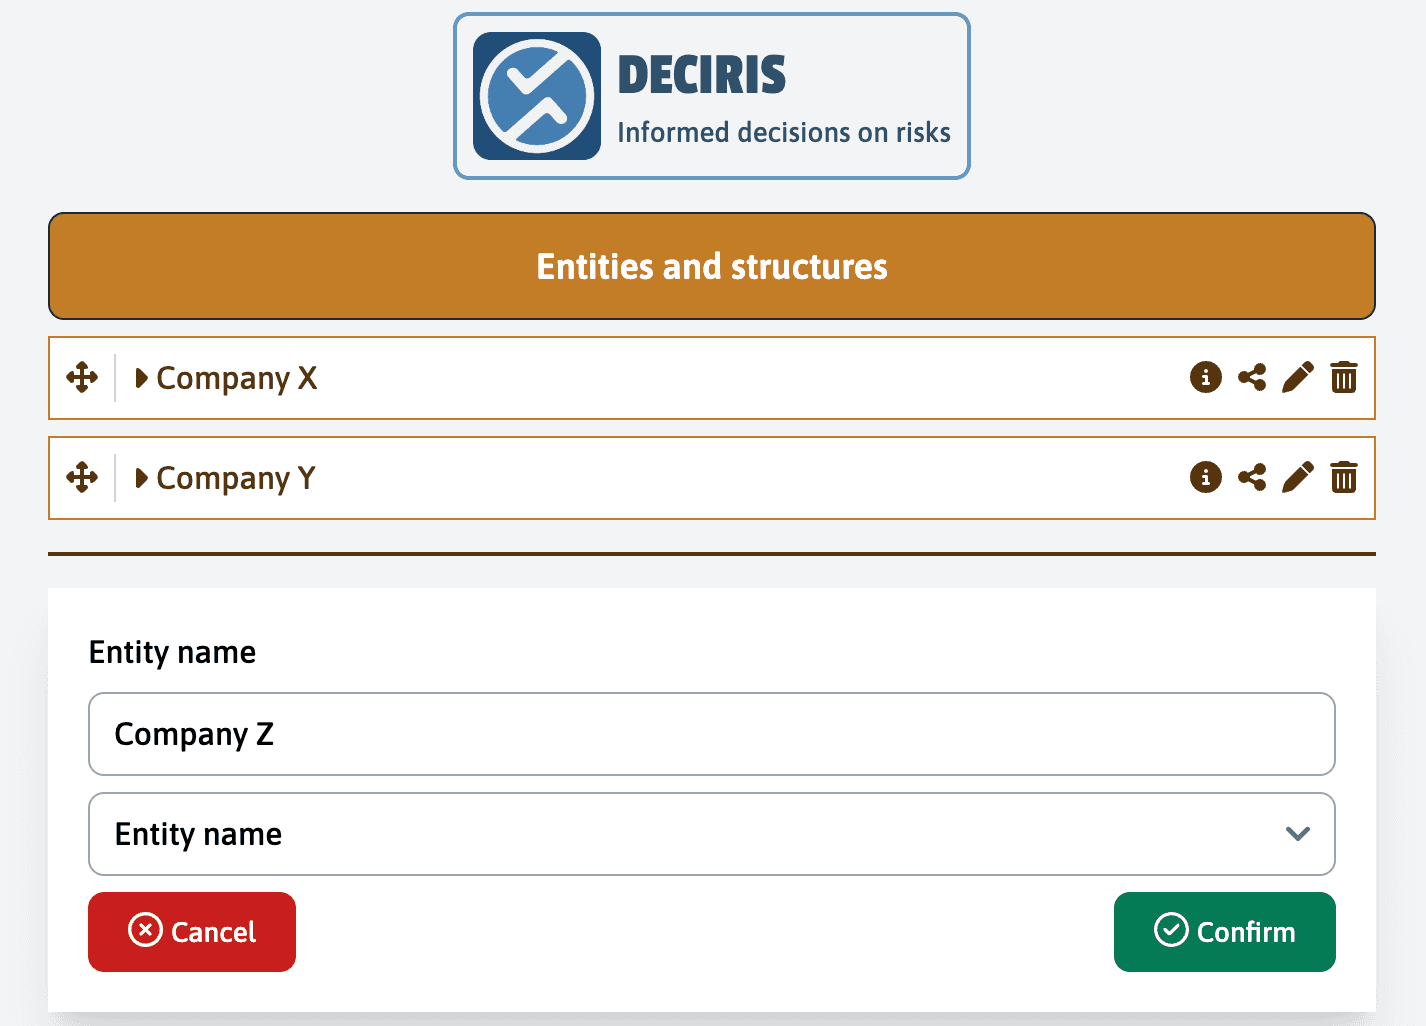1426x1026 pixels.
Task: Click the share icon for Company Y
Action: (x=1252, y=478)
